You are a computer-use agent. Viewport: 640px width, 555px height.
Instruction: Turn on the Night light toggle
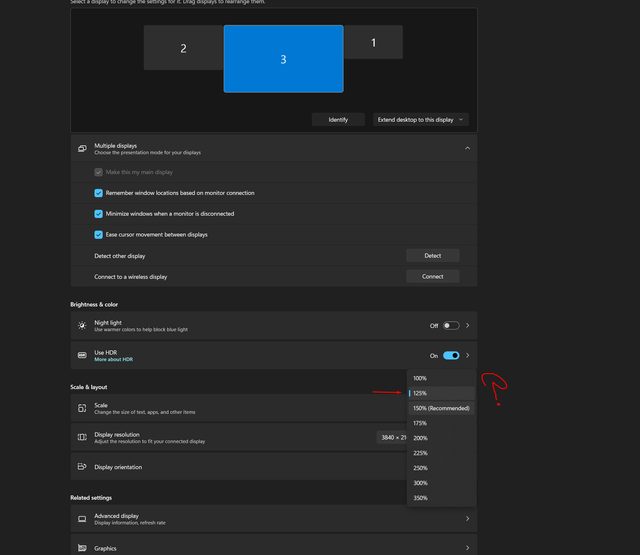coord(451,325)
